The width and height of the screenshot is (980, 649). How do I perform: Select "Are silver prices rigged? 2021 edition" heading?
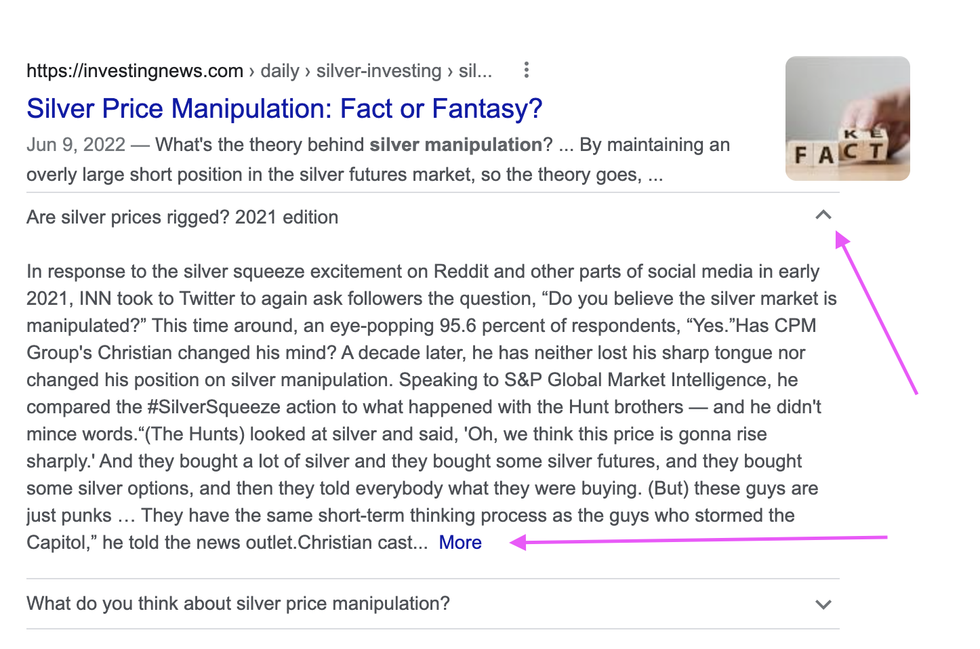[x=182, y=217]
